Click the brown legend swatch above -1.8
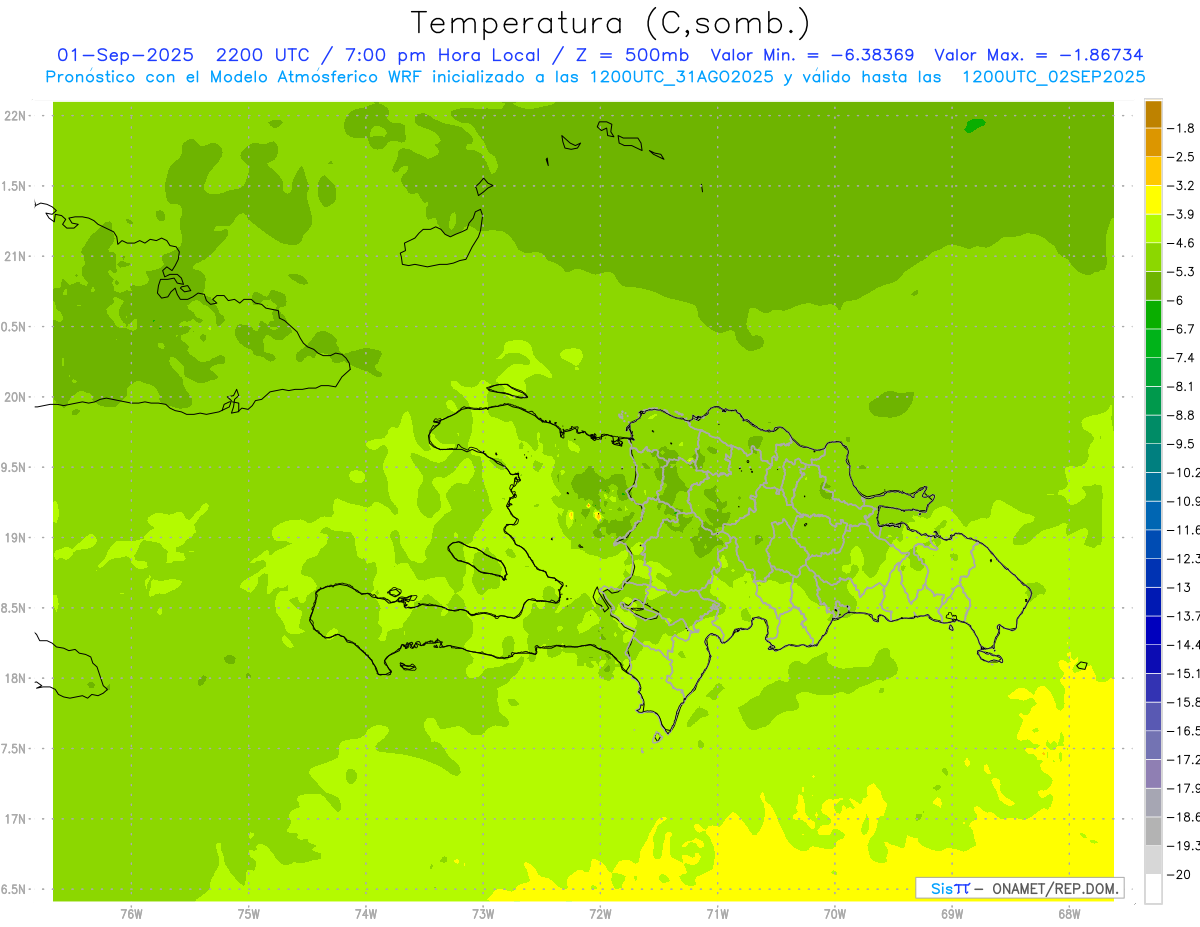This screenshot has width=1200, height=927. (1153, 114)
